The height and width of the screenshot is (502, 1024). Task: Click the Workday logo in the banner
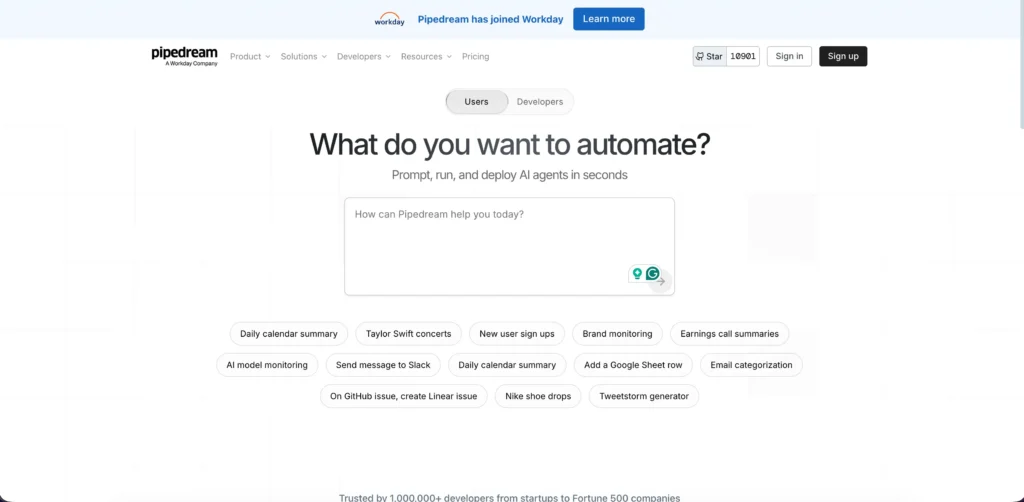click(389, 19)
